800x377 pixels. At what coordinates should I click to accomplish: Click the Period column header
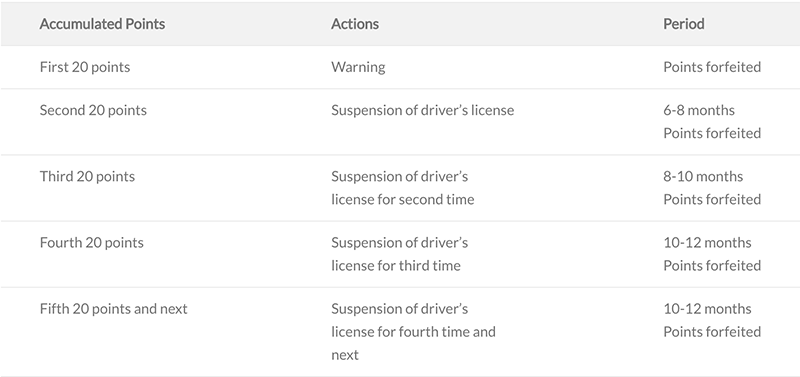[684, 24]
